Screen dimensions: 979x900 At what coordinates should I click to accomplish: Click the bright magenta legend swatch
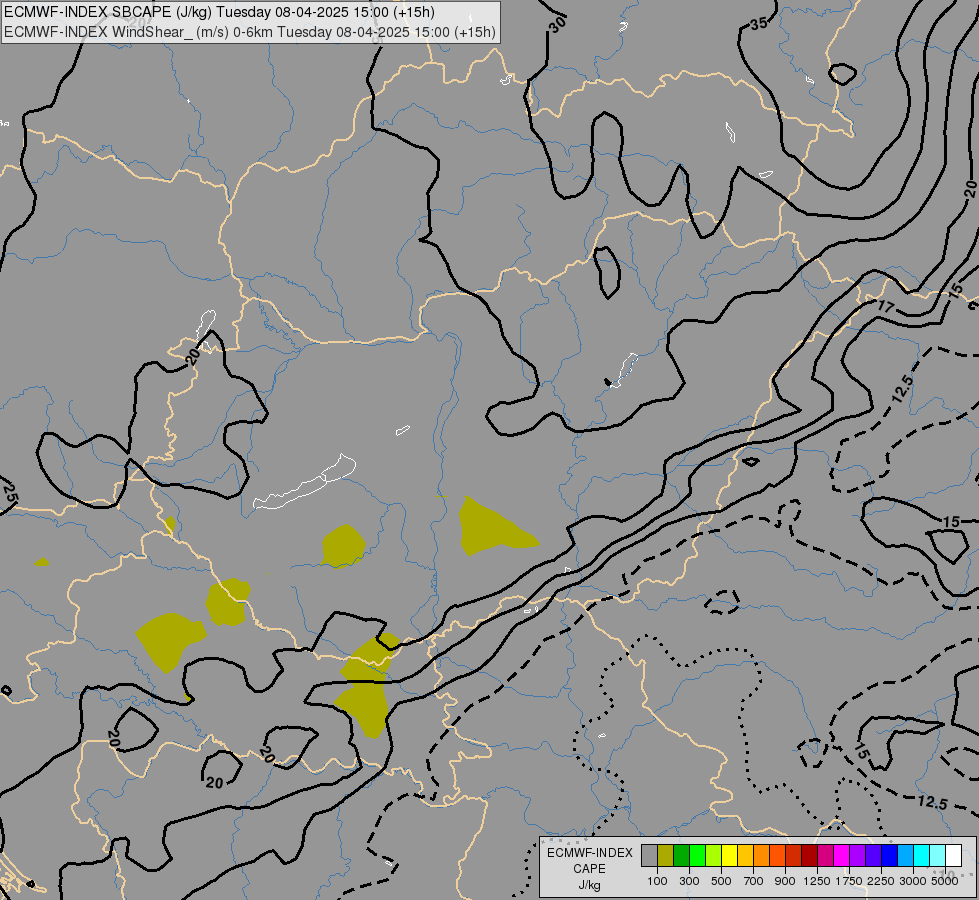click(842, 855)
